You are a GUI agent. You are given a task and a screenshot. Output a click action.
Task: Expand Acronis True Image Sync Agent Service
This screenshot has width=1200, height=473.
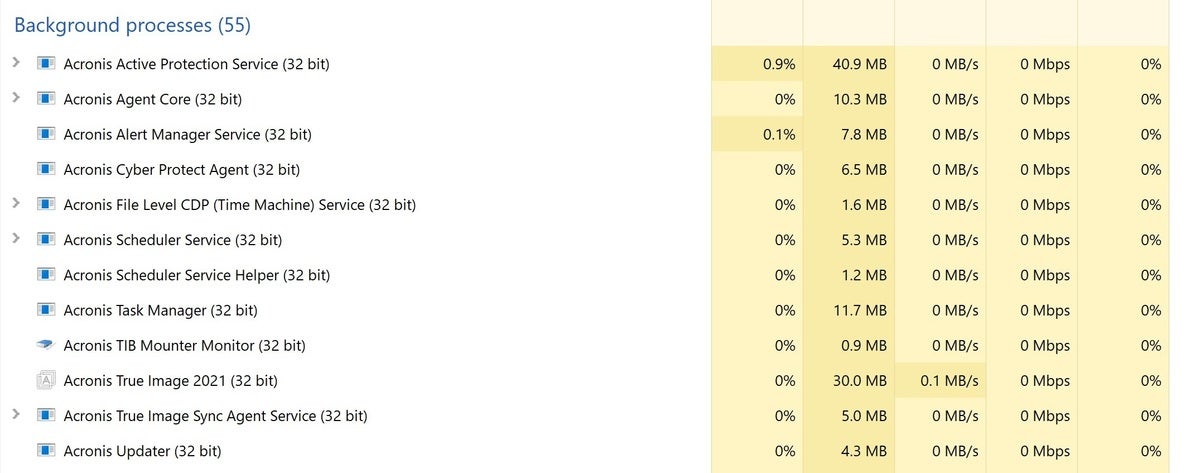pos(16,414)
